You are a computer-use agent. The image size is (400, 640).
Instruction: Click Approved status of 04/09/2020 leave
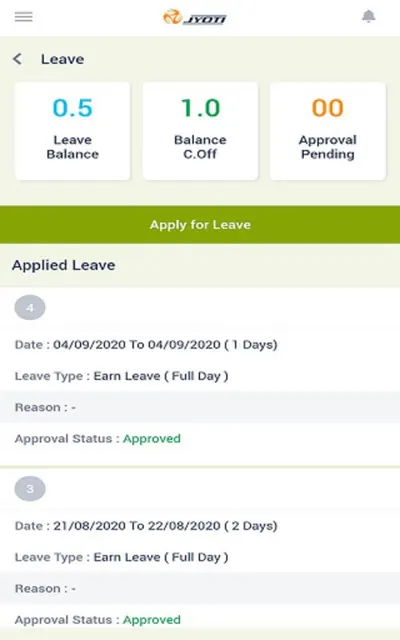[x=152, y=439]
